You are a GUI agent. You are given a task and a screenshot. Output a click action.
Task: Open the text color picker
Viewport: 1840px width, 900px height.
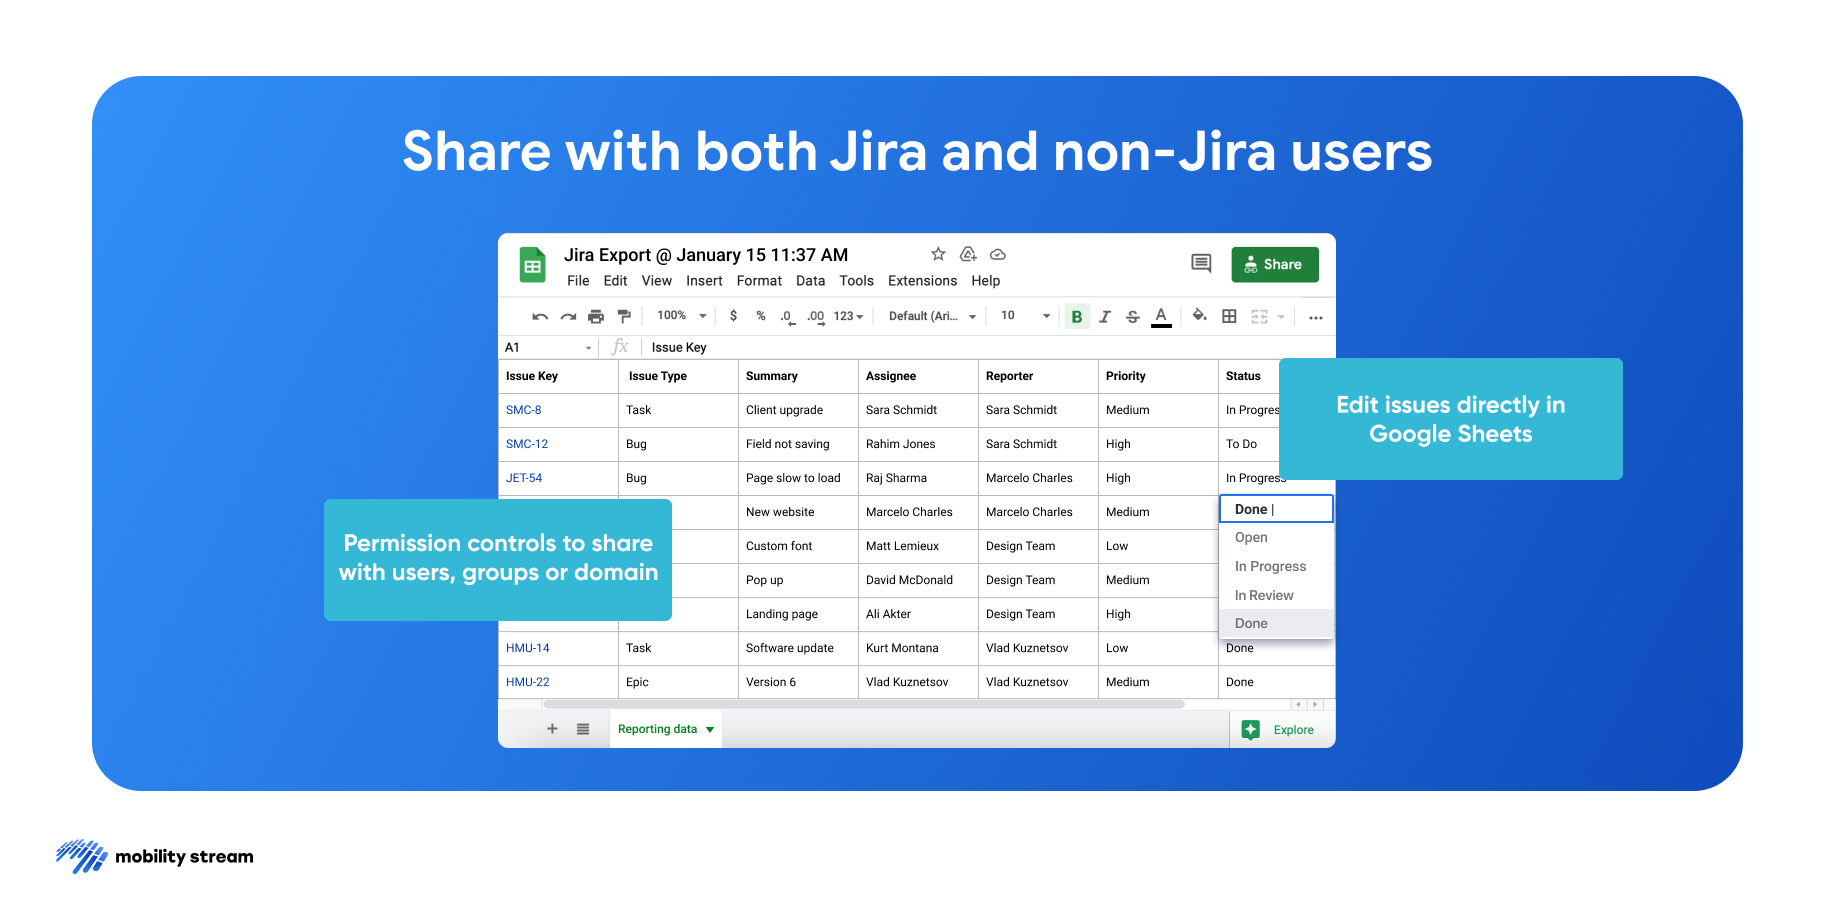point(1161,316)
